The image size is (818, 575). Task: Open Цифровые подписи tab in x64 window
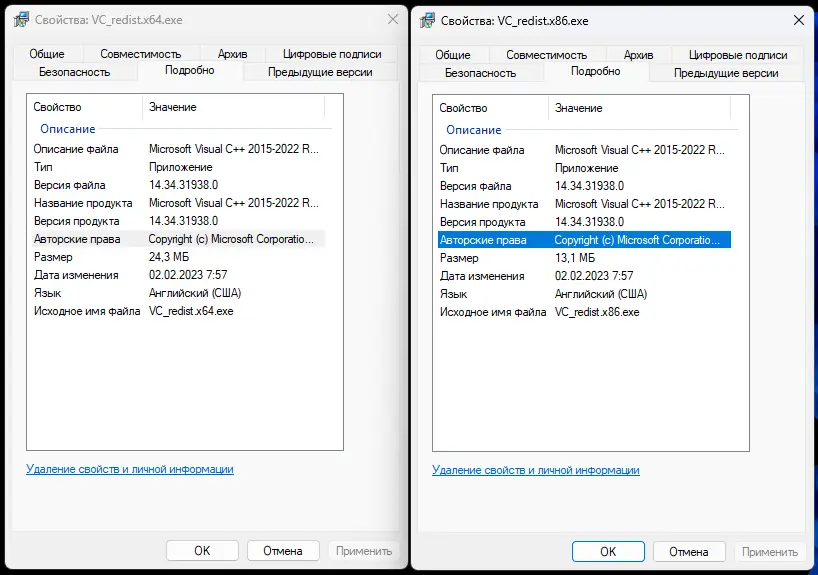(x=333, y=54)
